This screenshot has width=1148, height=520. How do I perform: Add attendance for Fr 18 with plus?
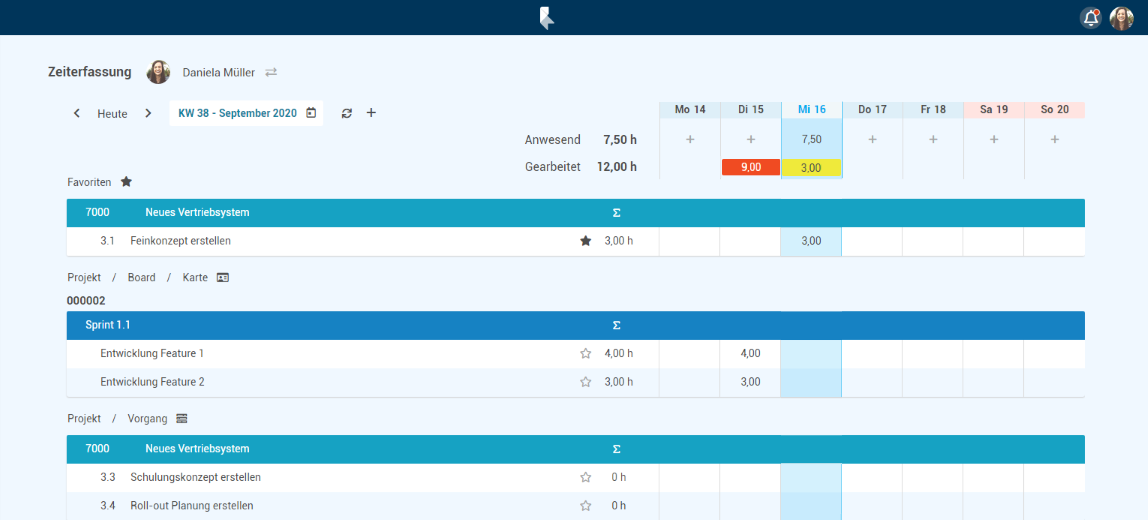tap(933, 140)
